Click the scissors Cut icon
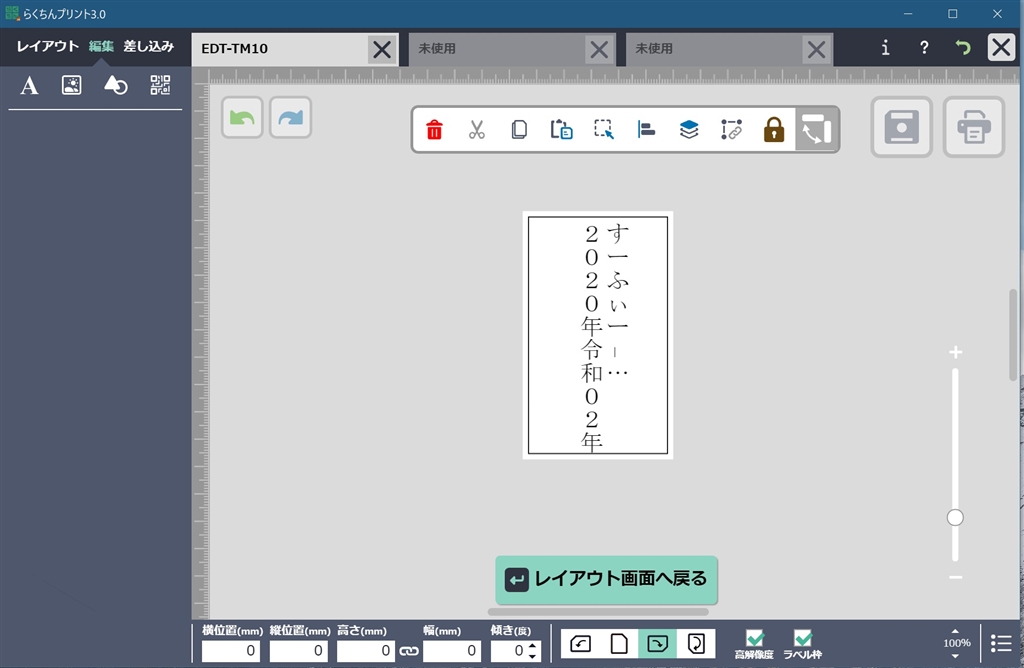This screenshot has height=668, width=1024. [x=477, y=129]
